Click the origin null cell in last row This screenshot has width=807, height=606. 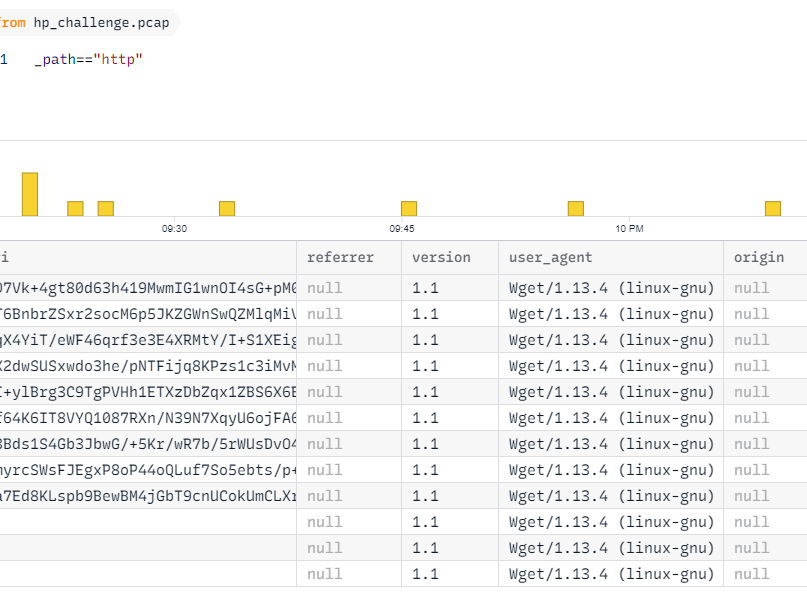[x=752, y=574]
